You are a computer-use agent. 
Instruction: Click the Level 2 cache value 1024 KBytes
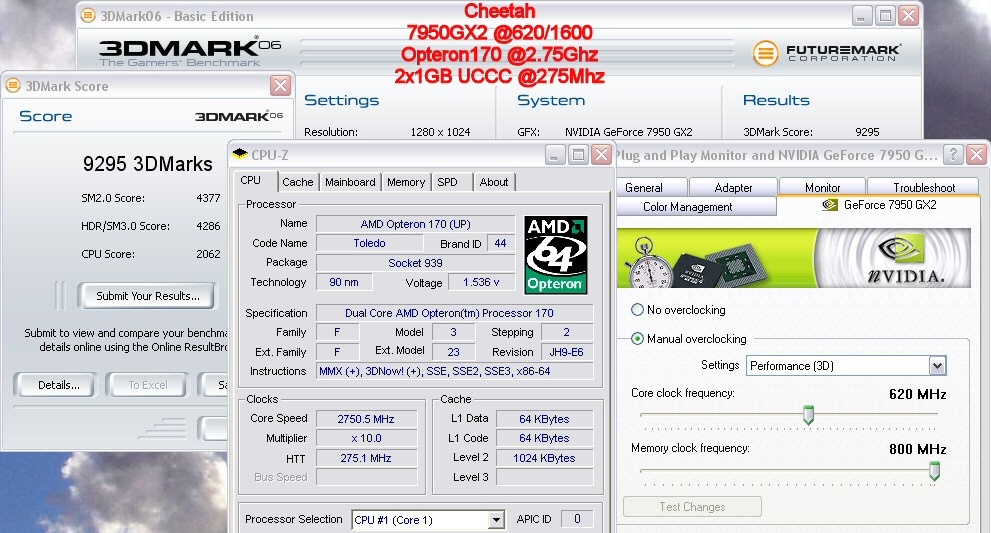click(544, 458)
